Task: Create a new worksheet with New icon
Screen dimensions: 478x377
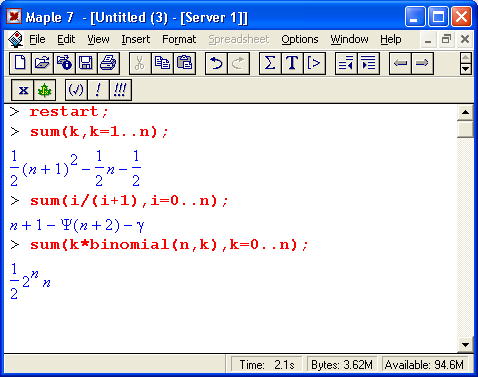Action: click(20, 63)
